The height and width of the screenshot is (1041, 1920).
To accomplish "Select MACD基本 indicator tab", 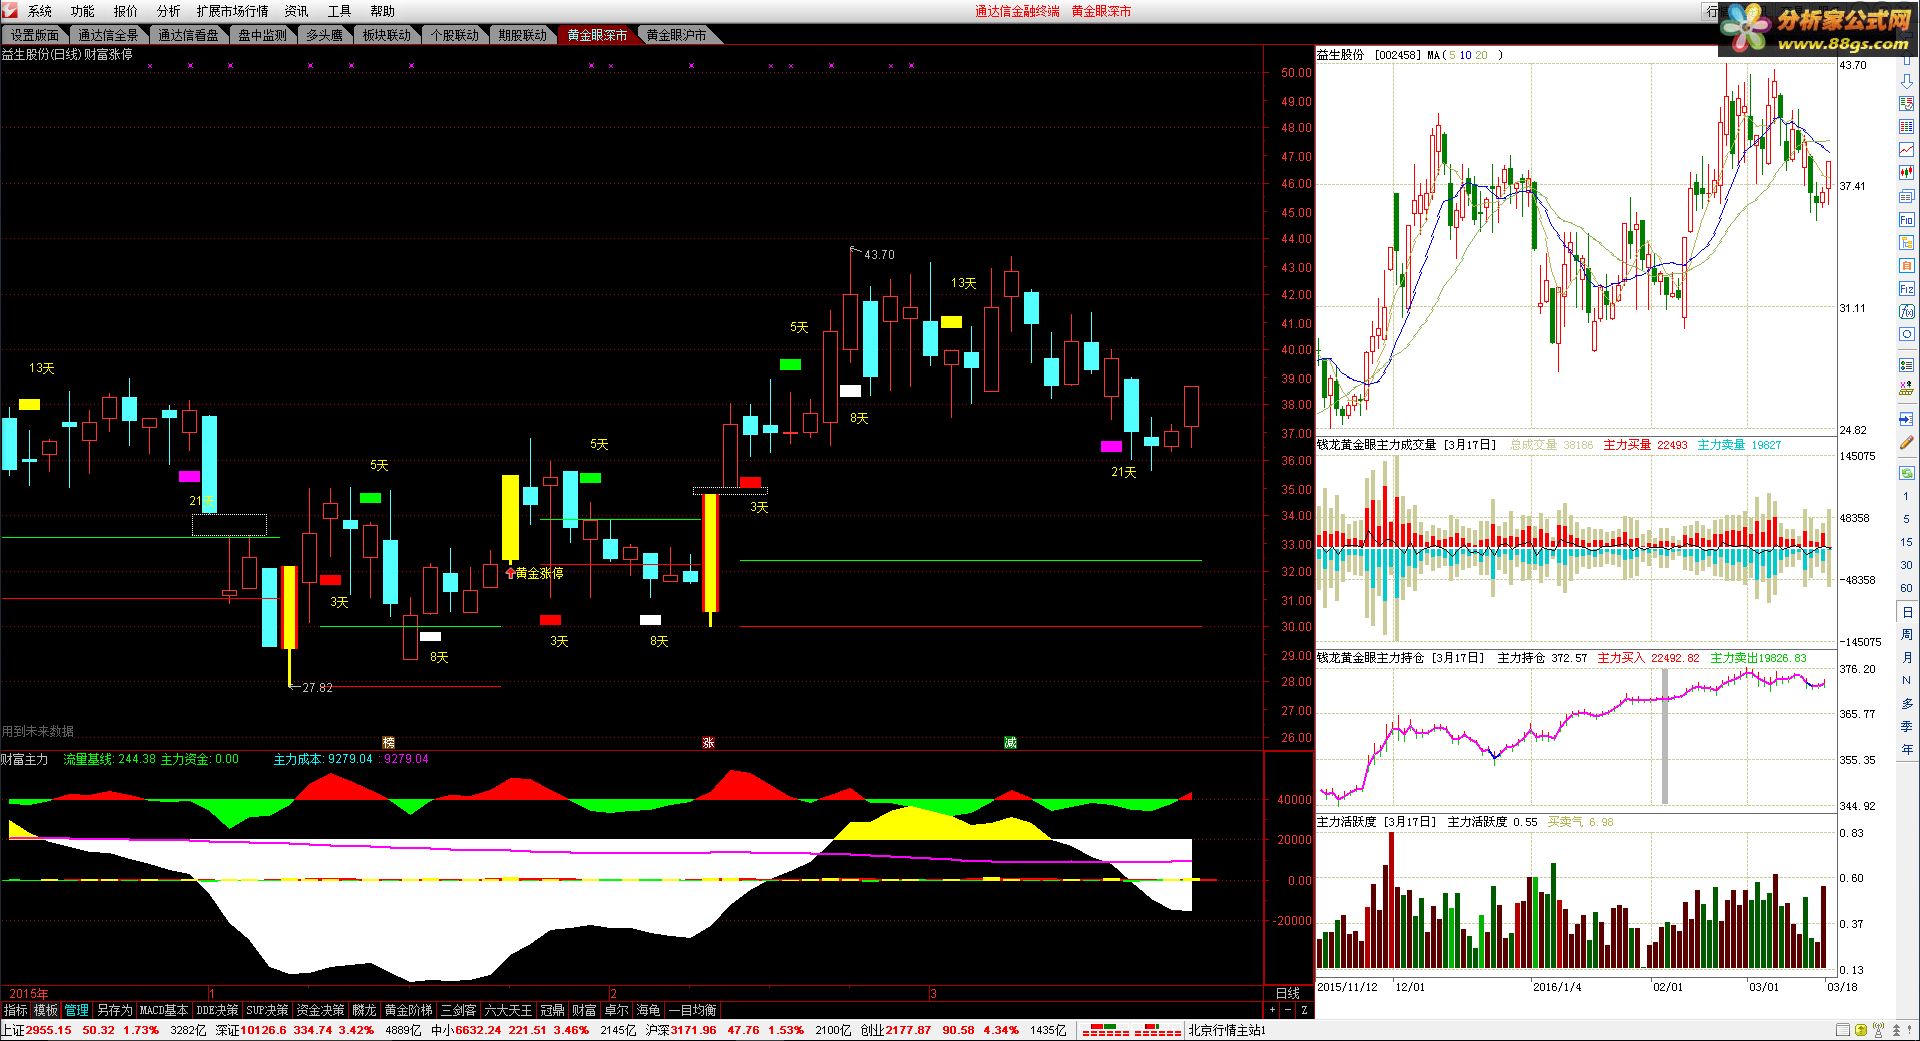I will click(x=164, y=1010).
